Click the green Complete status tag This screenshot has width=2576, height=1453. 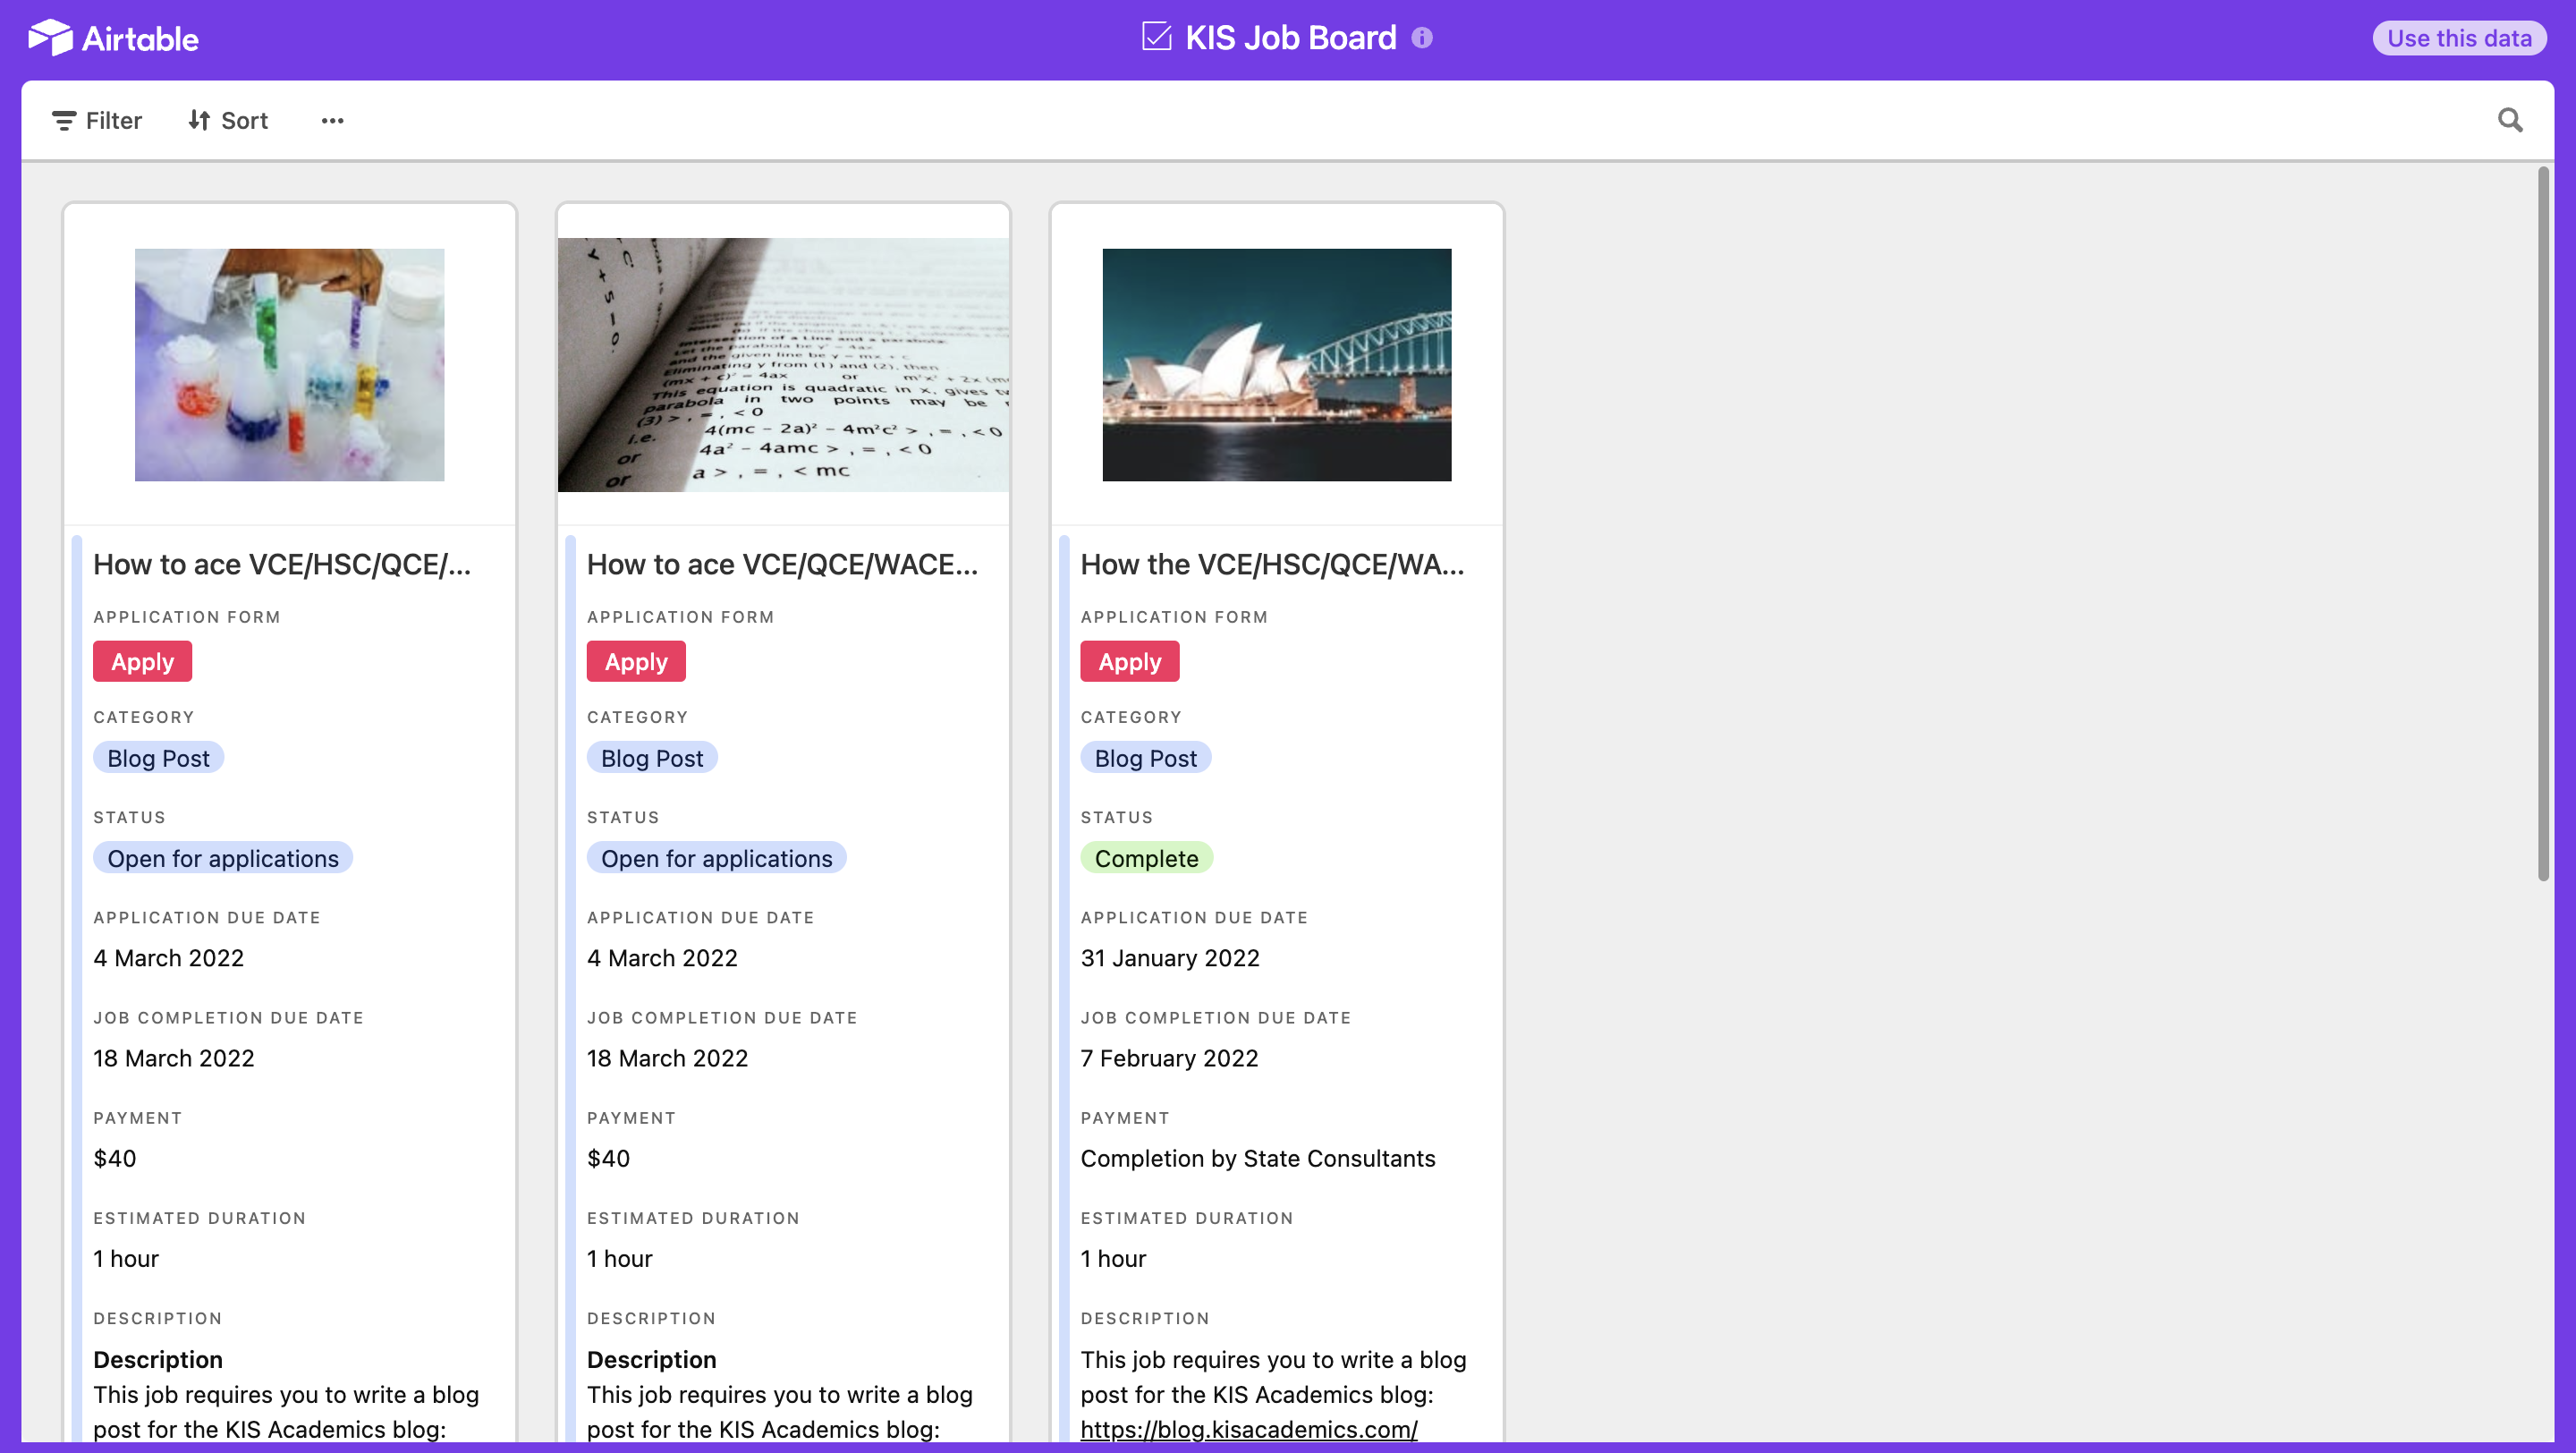point(1146,858)
